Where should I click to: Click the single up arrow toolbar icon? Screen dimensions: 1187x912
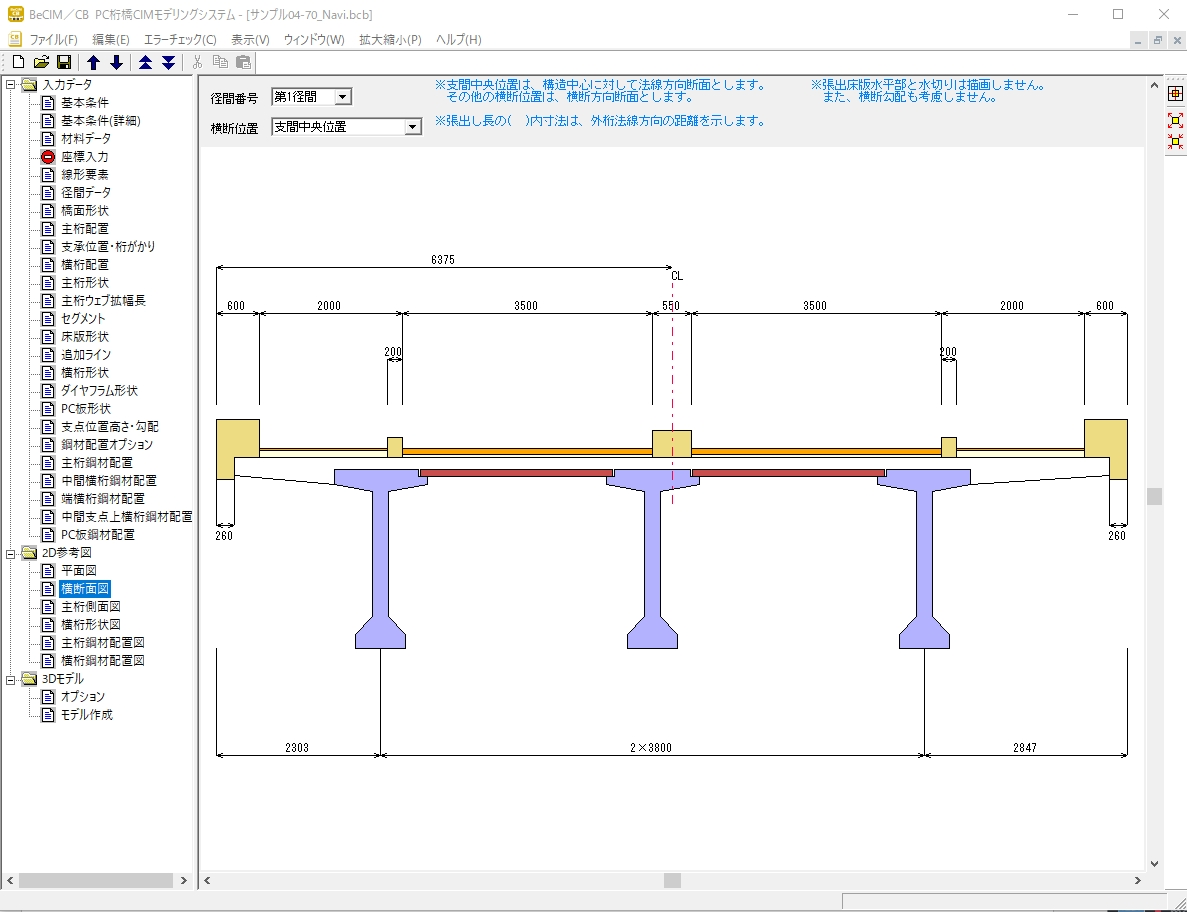(x=94, y=62)
